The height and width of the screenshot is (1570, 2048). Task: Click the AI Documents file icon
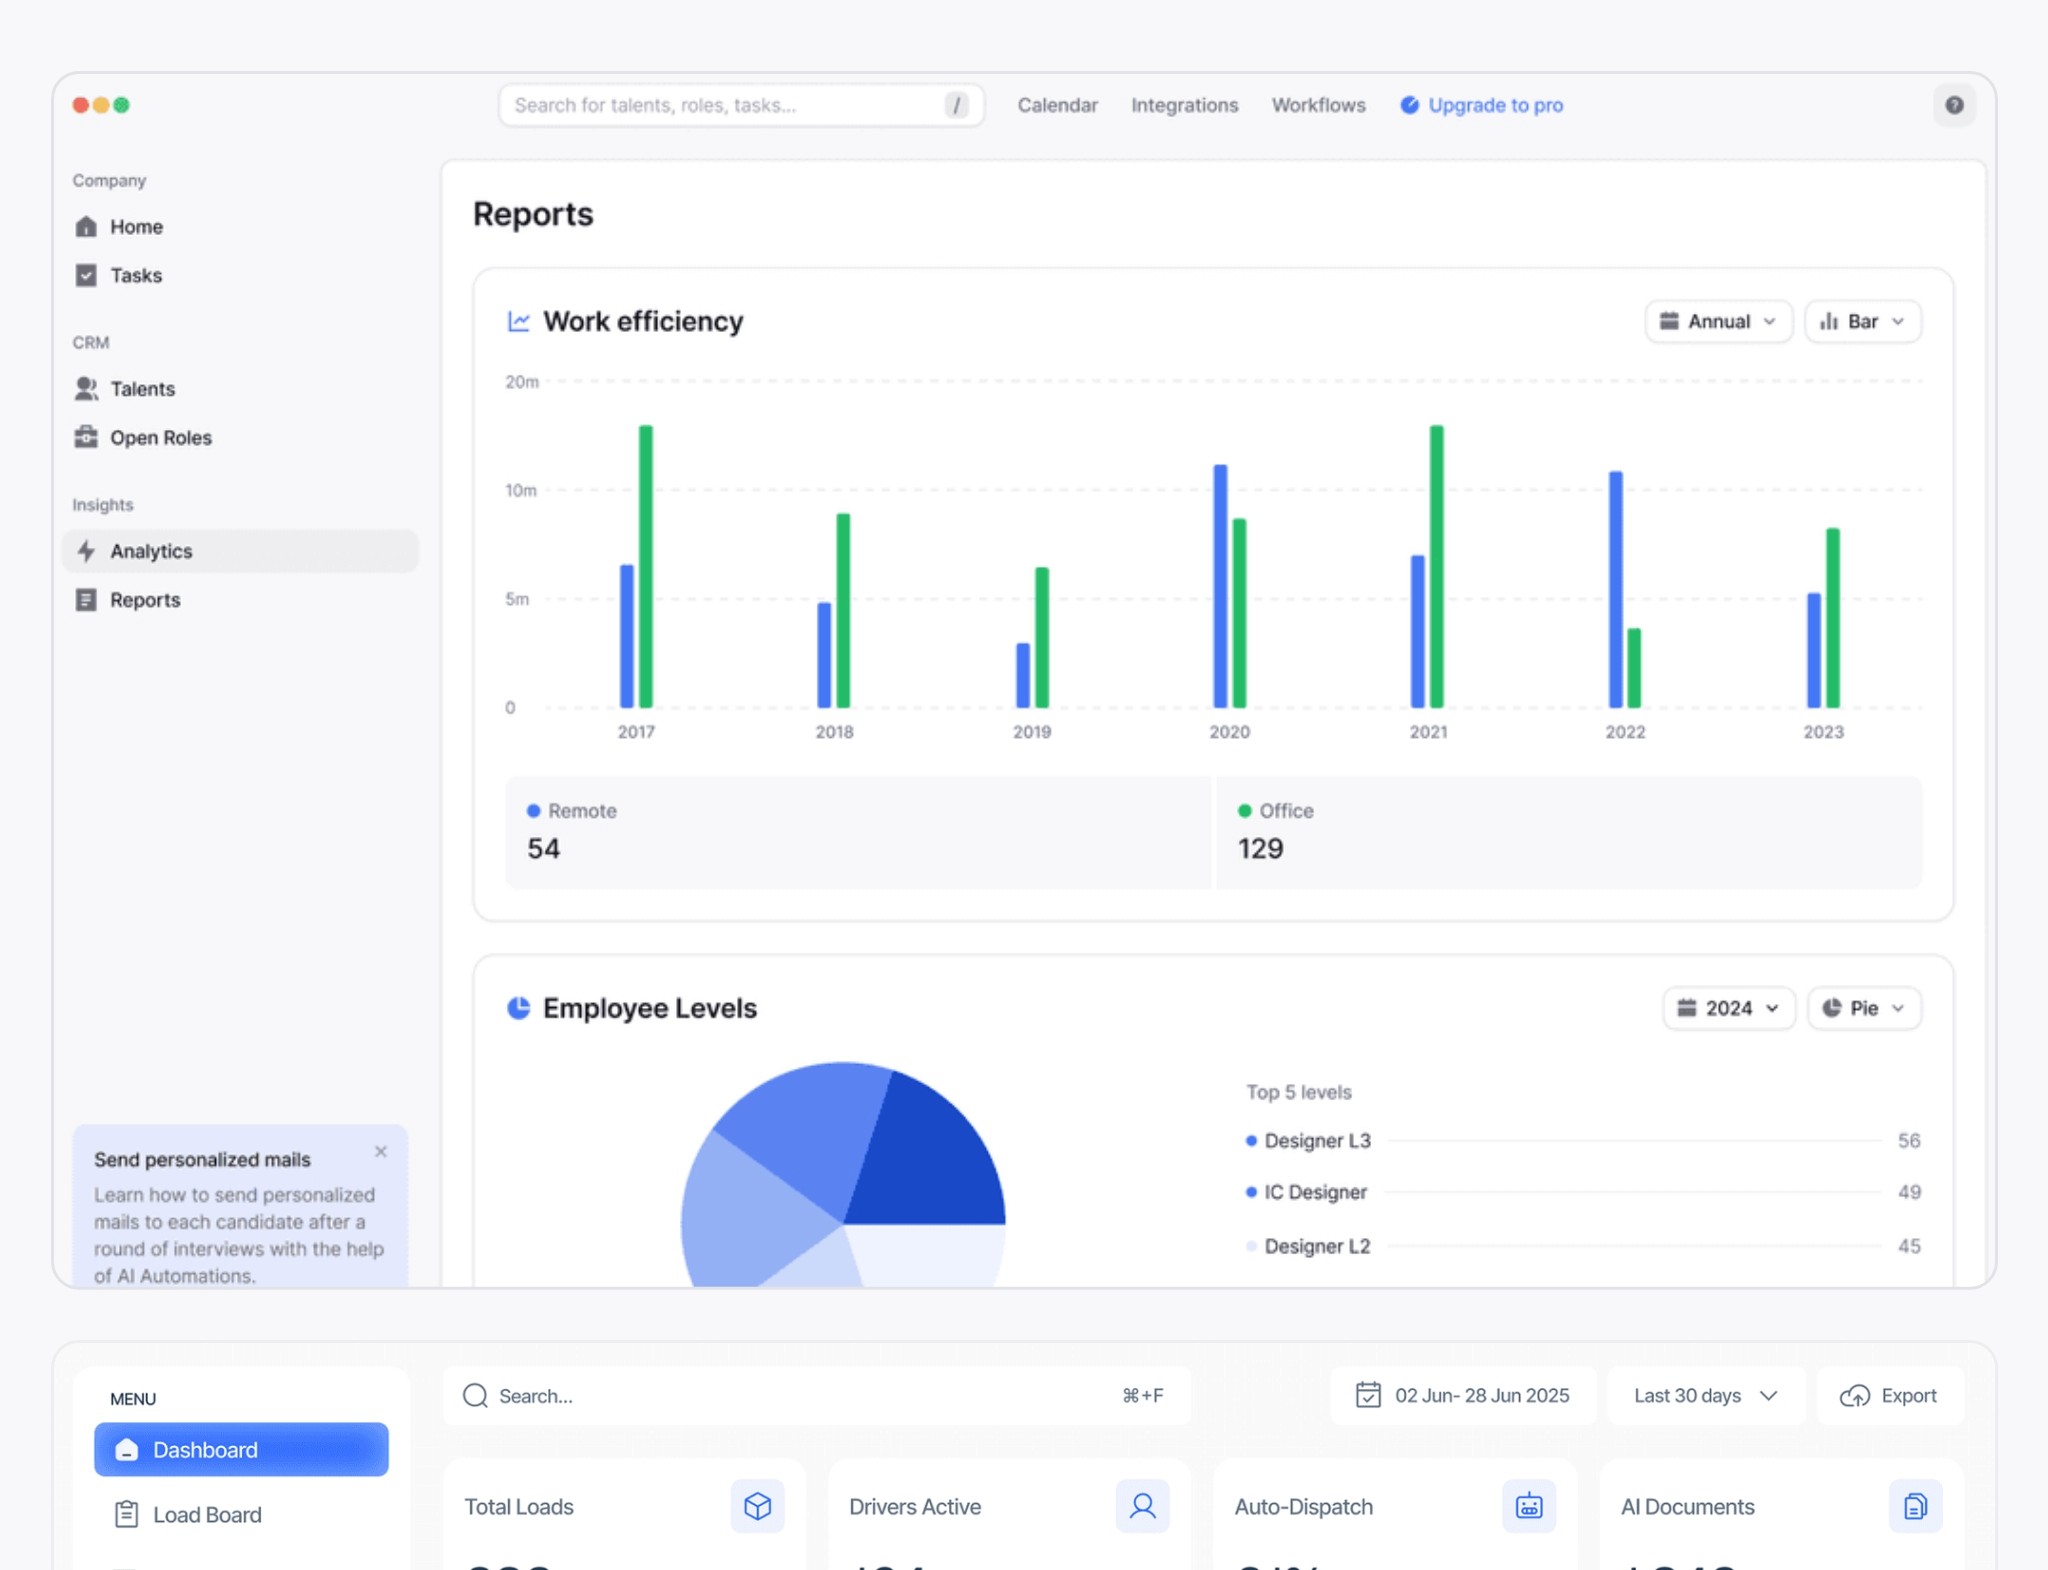(1914, 1506)
